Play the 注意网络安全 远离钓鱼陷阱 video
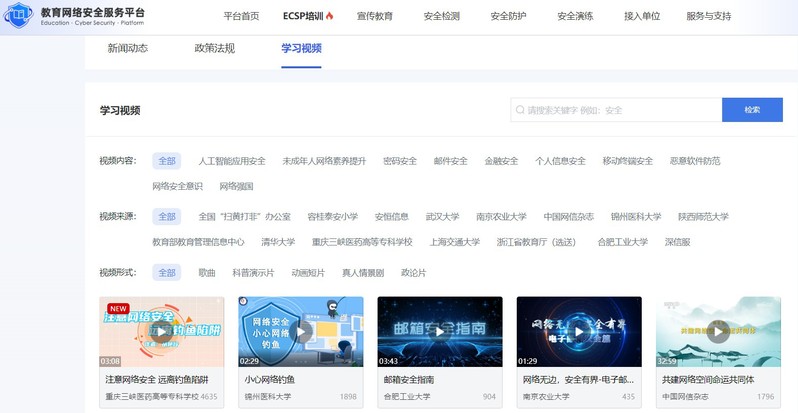The height and width of the screenshot is (413, 798). [161, 331]
